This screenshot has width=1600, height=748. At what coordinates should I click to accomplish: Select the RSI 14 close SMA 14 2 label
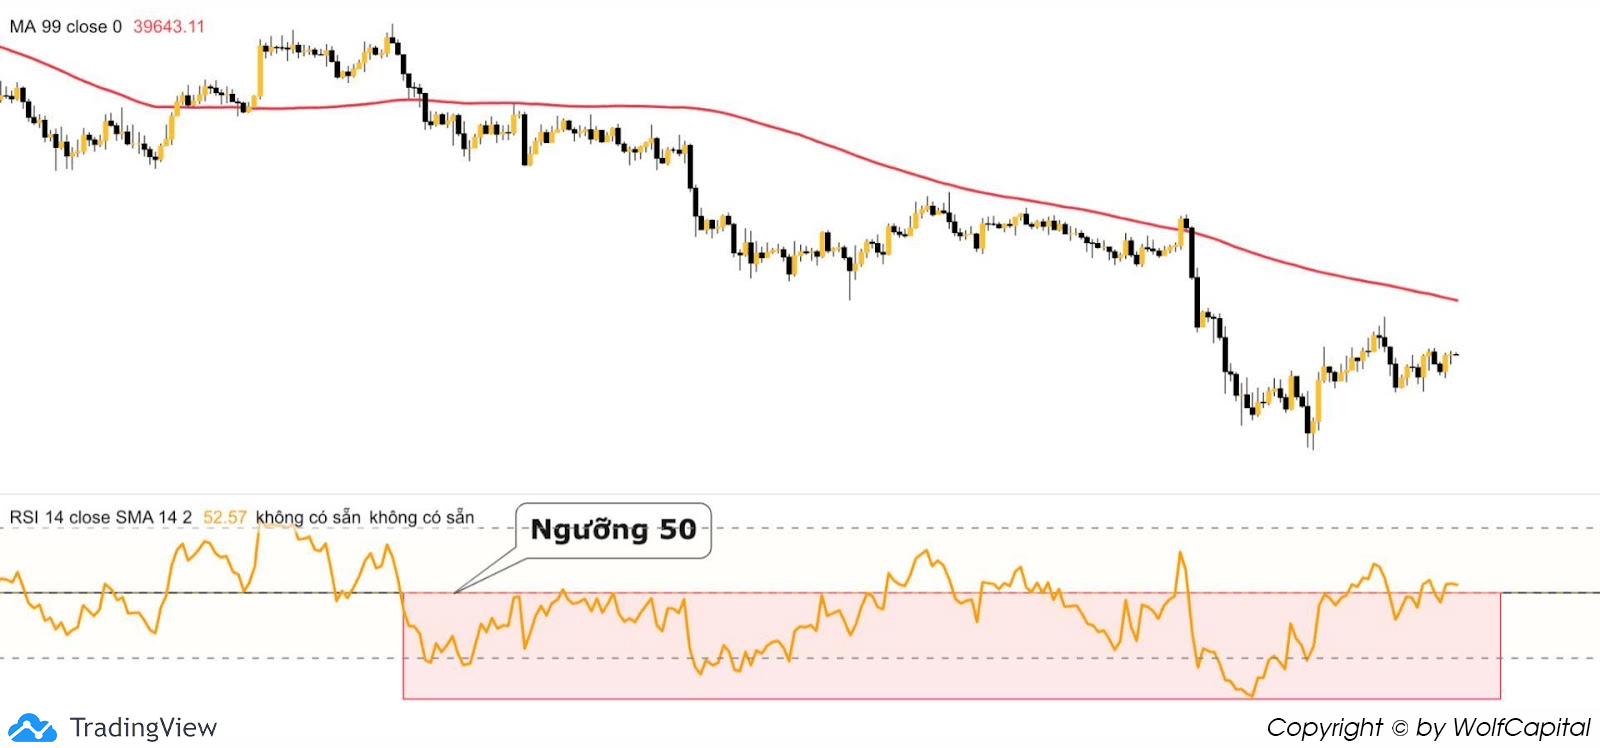[x=101, y=517]
